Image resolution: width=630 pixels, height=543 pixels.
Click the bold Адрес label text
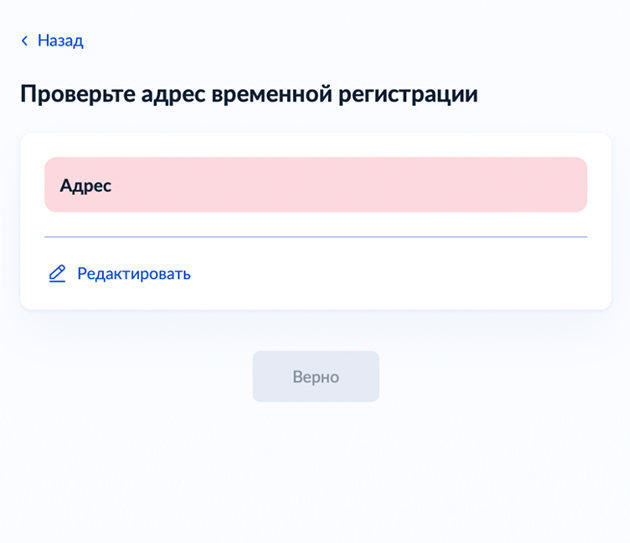(x=86, y=186)
